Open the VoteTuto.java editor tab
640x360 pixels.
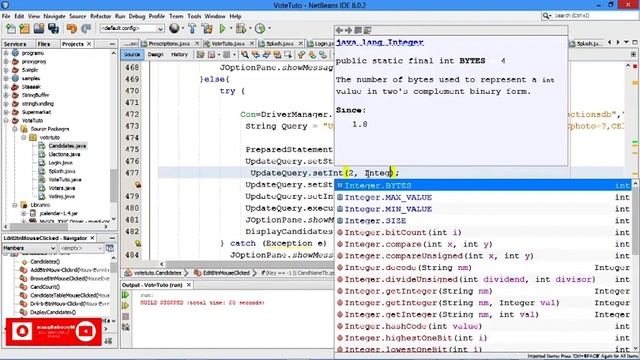tap(228, 43)
